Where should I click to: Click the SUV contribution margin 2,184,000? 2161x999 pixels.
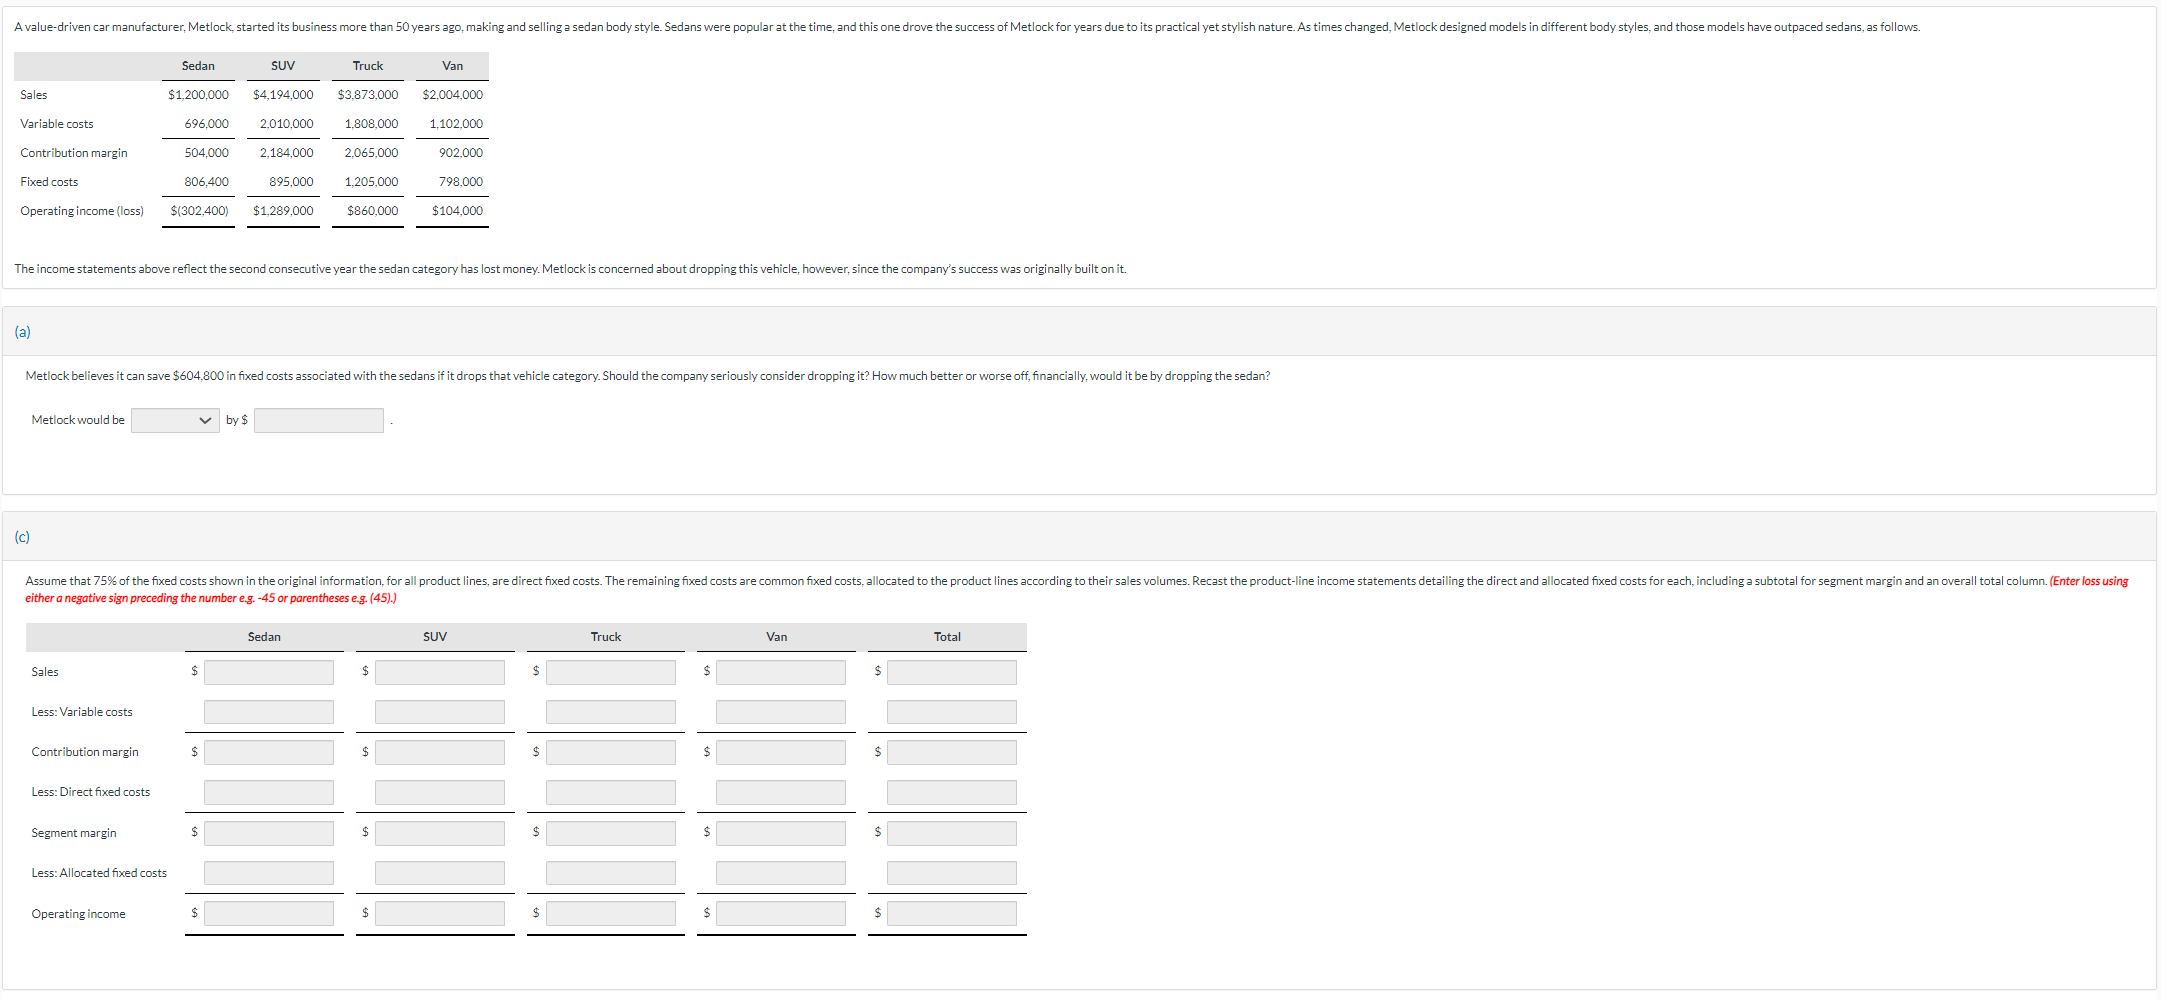coord(286,153)
